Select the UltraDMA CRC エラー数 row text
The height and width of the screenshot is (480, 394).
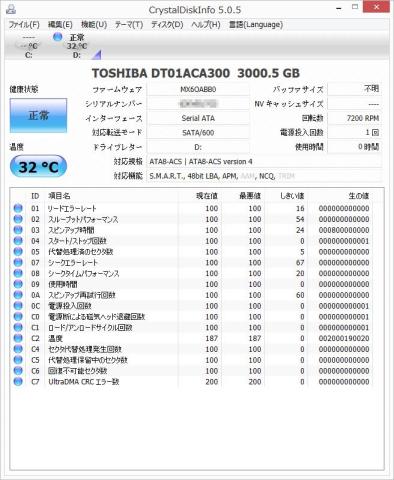click(84, 382)
